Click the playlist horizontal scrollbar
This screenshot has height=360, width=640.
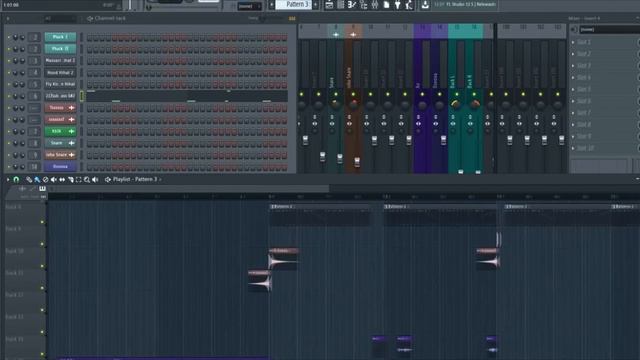pyautogui.click(x=190, y=189)
